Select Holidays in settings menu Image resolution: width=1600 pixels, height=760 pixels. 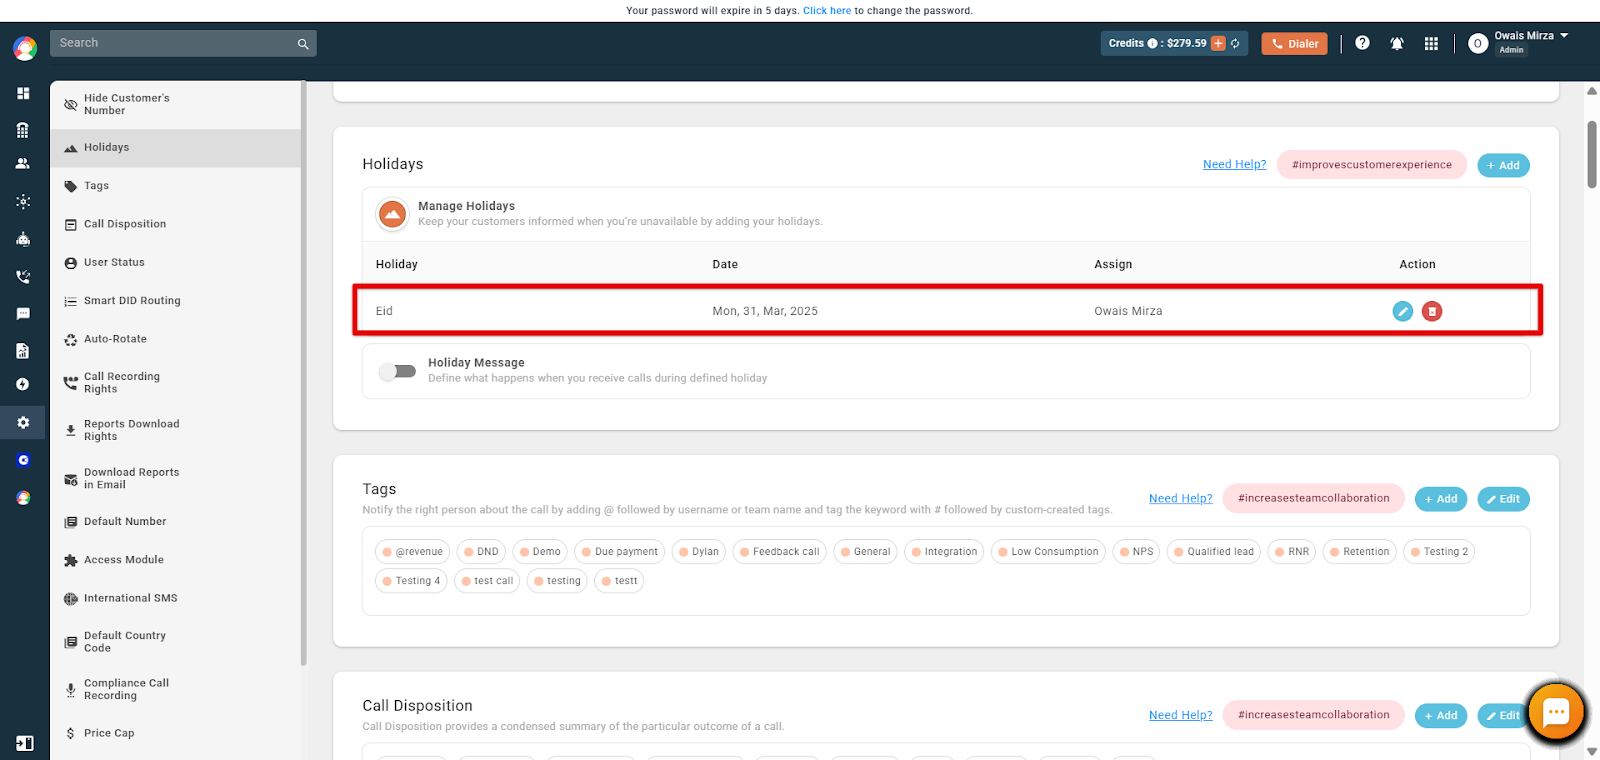tap(176, 148)
